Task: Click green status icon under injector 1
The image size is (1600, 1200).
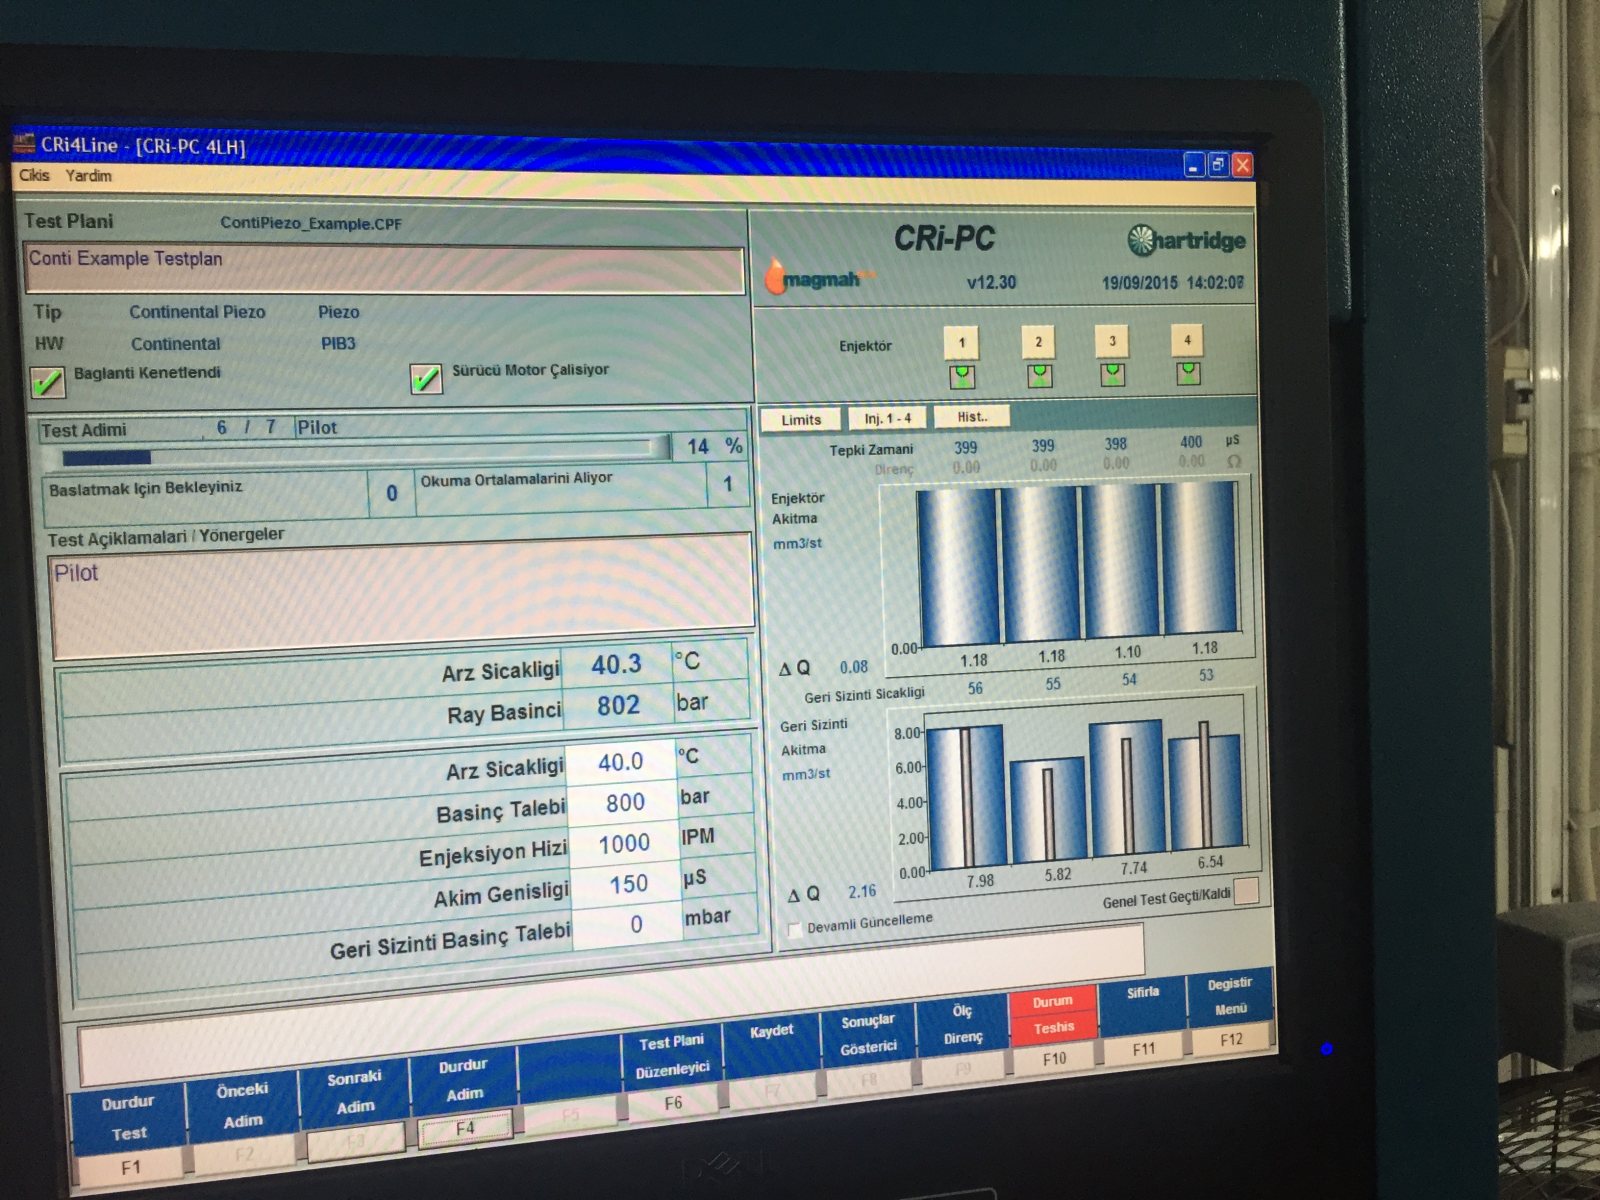Action: [962, 377]
